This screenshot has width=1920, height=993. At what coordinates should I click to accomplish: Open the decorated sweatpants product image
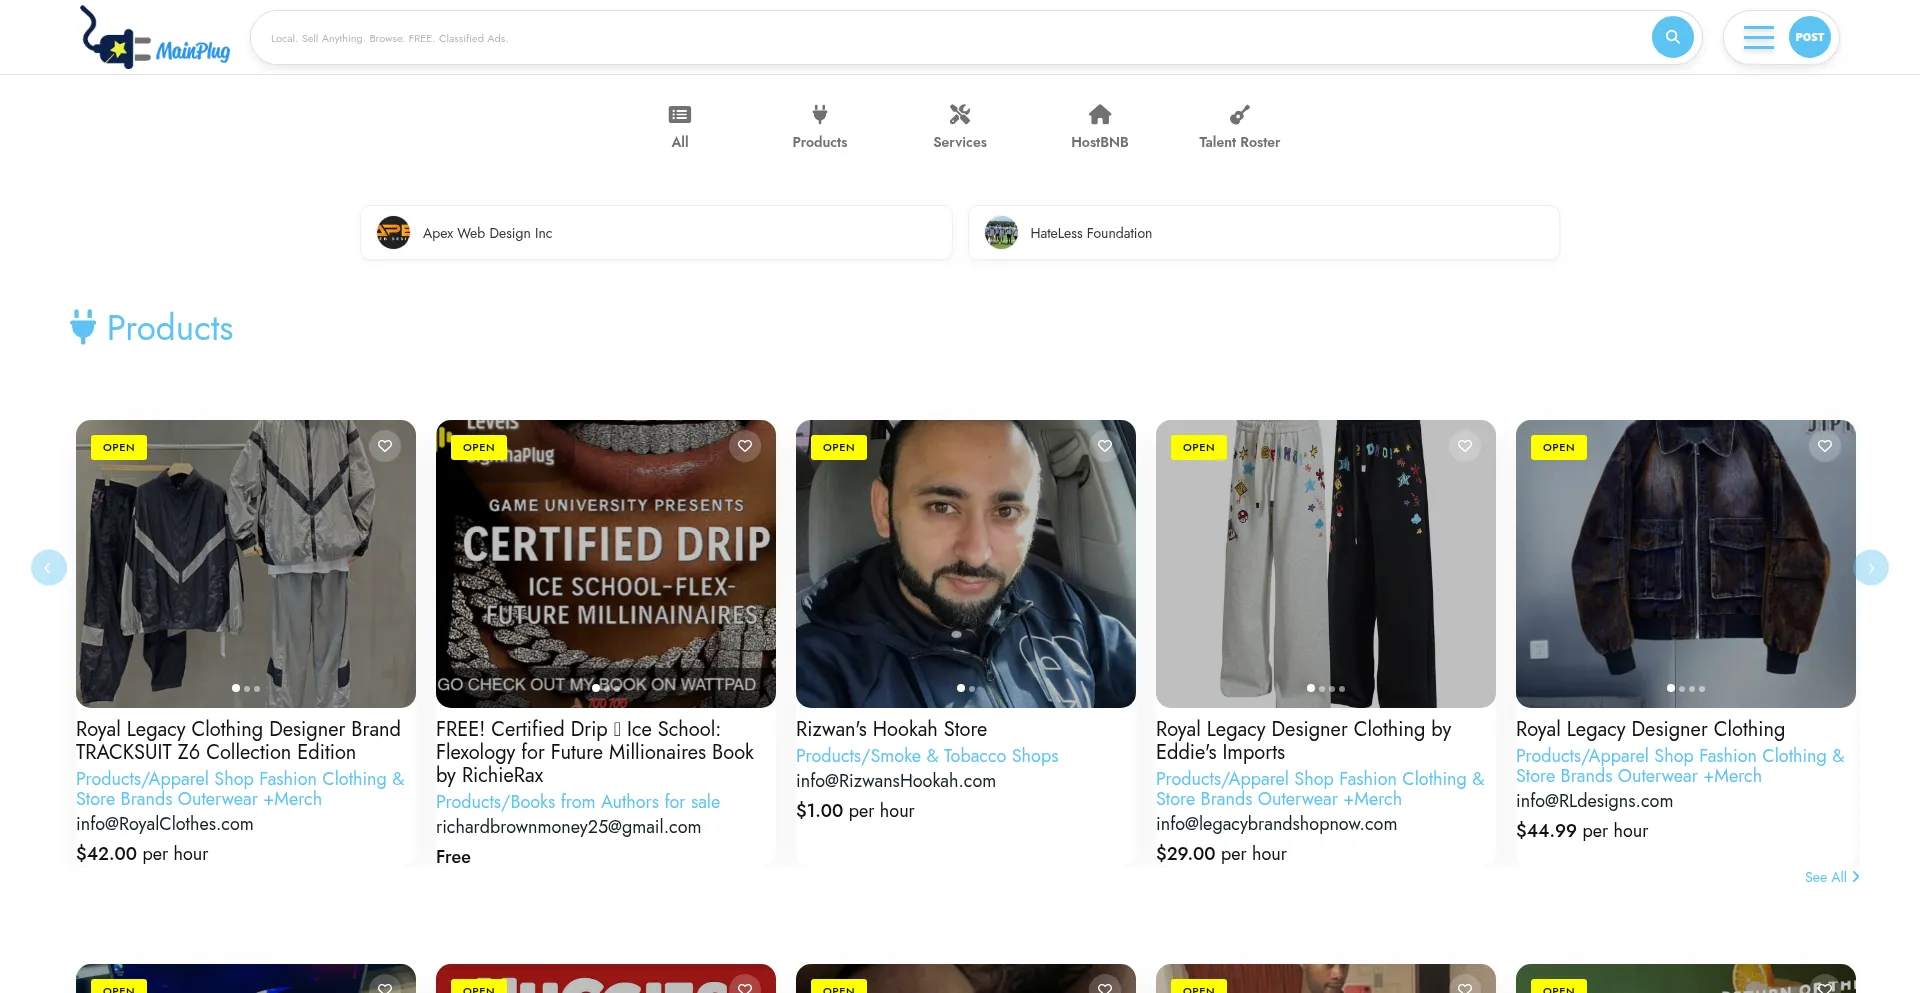pyautogui.click(x=1326, y=564)
